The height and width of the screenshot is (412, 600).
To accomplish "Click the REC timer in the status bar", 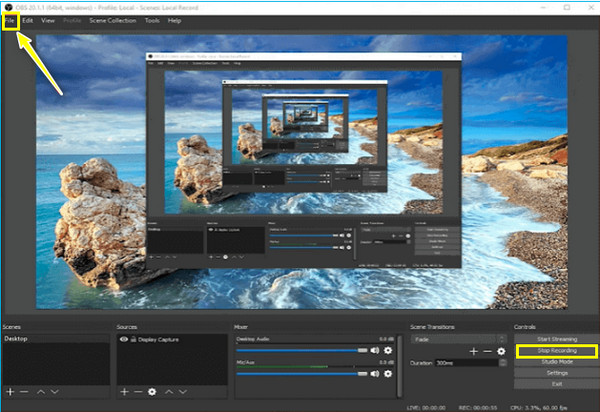I will [x=478, y=408].
